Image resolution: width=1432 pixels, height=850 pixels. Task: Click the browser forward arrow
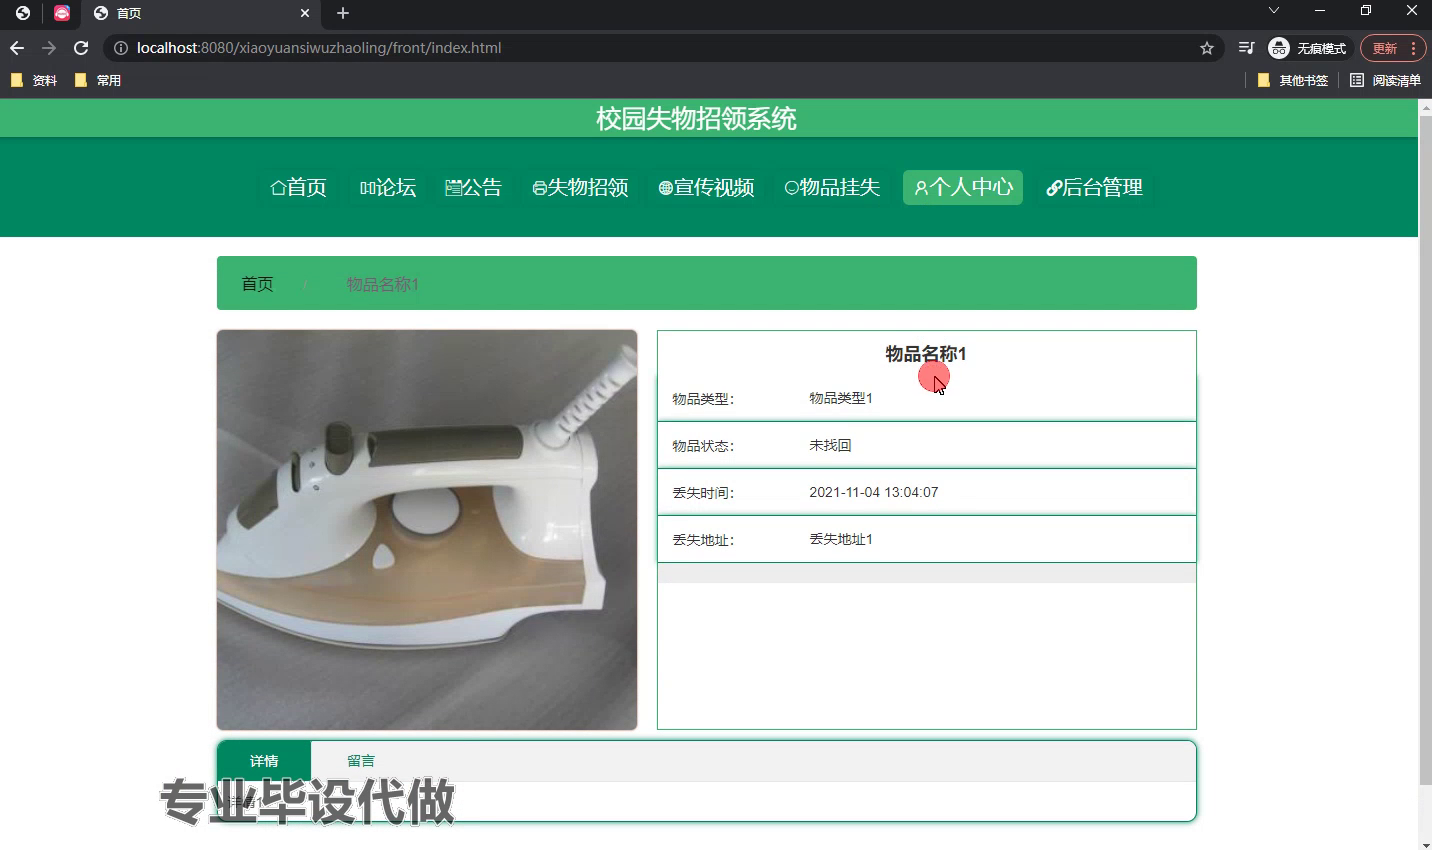tap(49, 48)
